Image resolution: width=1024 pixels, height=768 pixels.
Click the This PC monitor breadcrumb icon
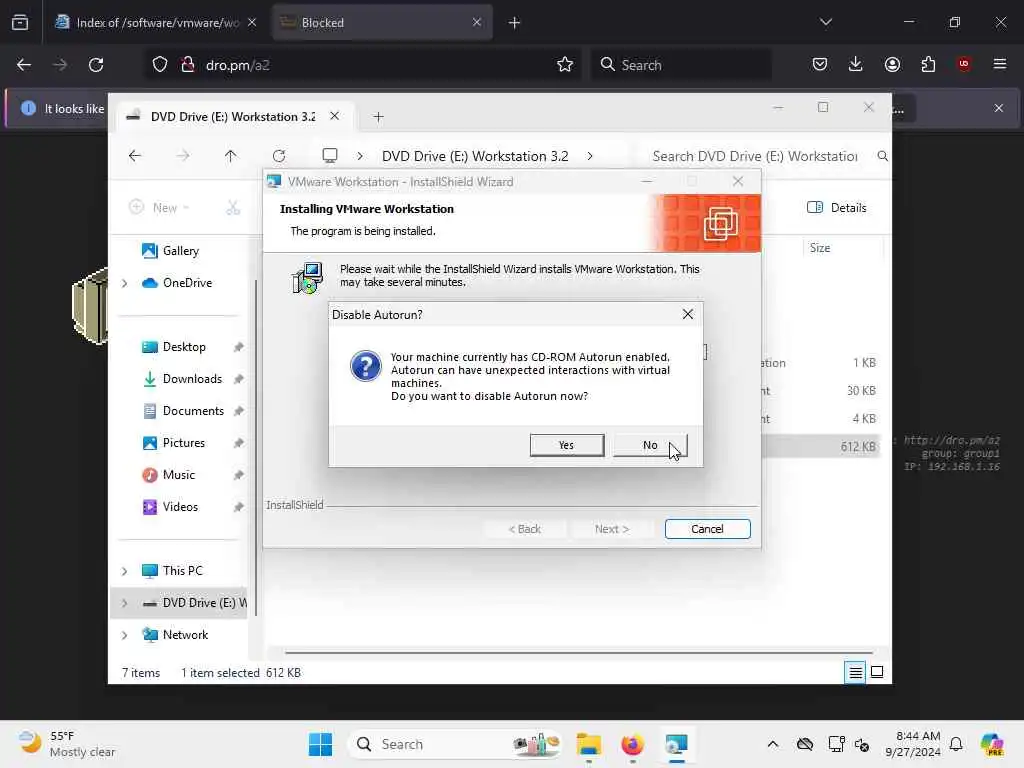click(330, 156)
